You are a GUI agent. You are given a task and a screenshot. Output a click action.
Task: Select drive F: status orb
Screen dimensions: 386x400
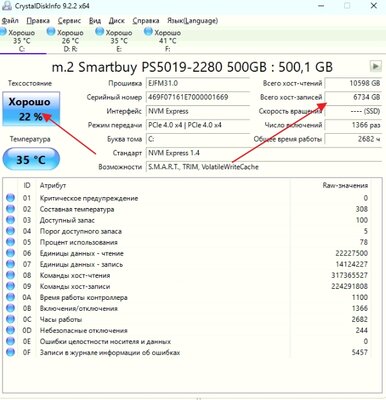(148, 32)
